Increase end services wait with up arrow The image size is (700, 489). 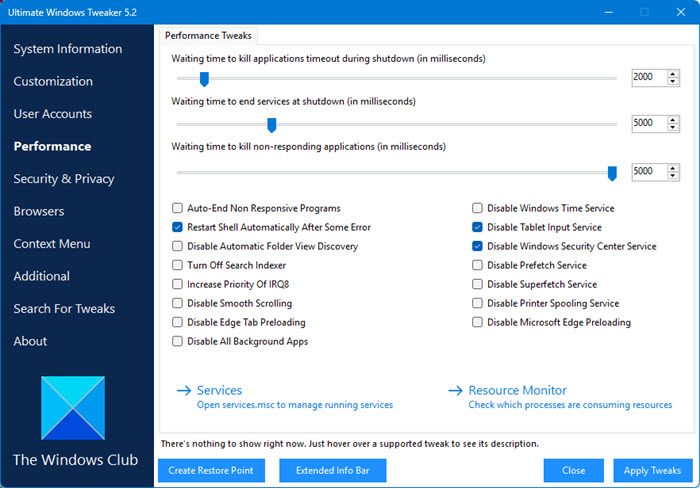tap(673, 120)
